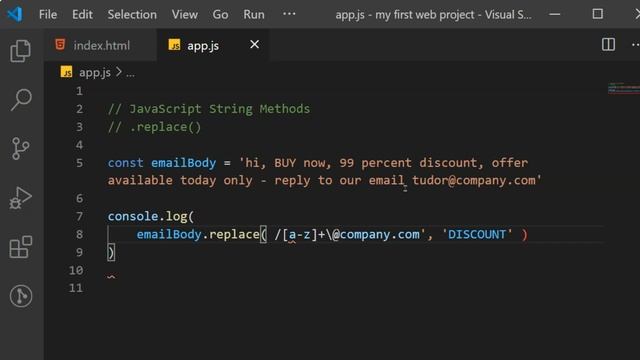640x360 pixels.
Task: Click line number 11 in gutter
Action: [x=76, y=288]
